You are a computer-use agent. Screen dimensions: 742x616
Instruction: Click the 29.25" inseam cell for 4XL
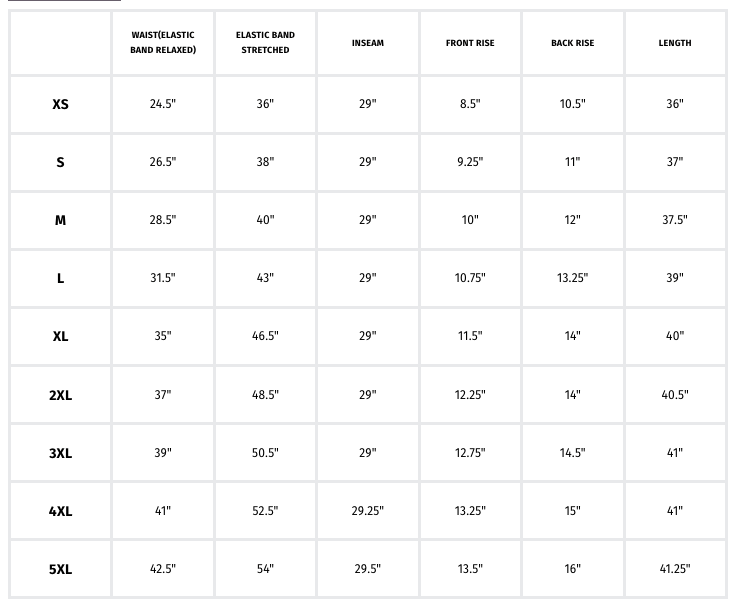pos(367,511)
